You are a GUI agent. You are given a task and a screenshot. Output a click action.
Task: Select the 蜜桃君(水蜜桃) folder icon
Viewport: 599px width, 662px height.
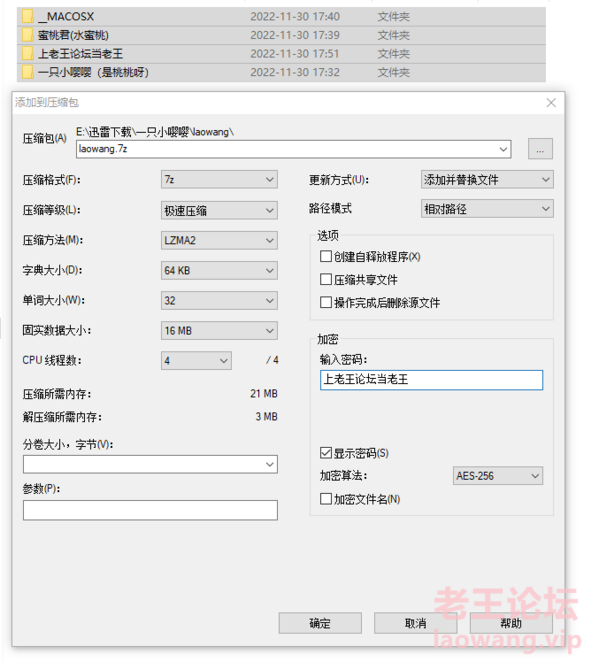click(27, 35)
